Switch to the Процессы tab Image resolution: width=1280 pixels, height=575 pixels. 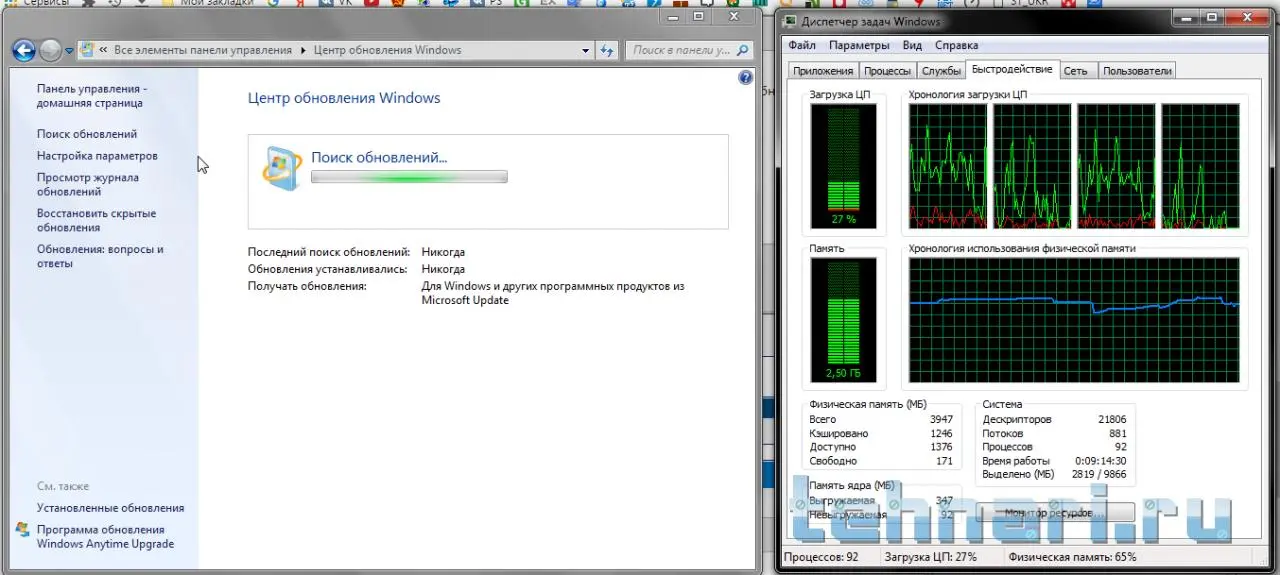click(x=887, y=71)
